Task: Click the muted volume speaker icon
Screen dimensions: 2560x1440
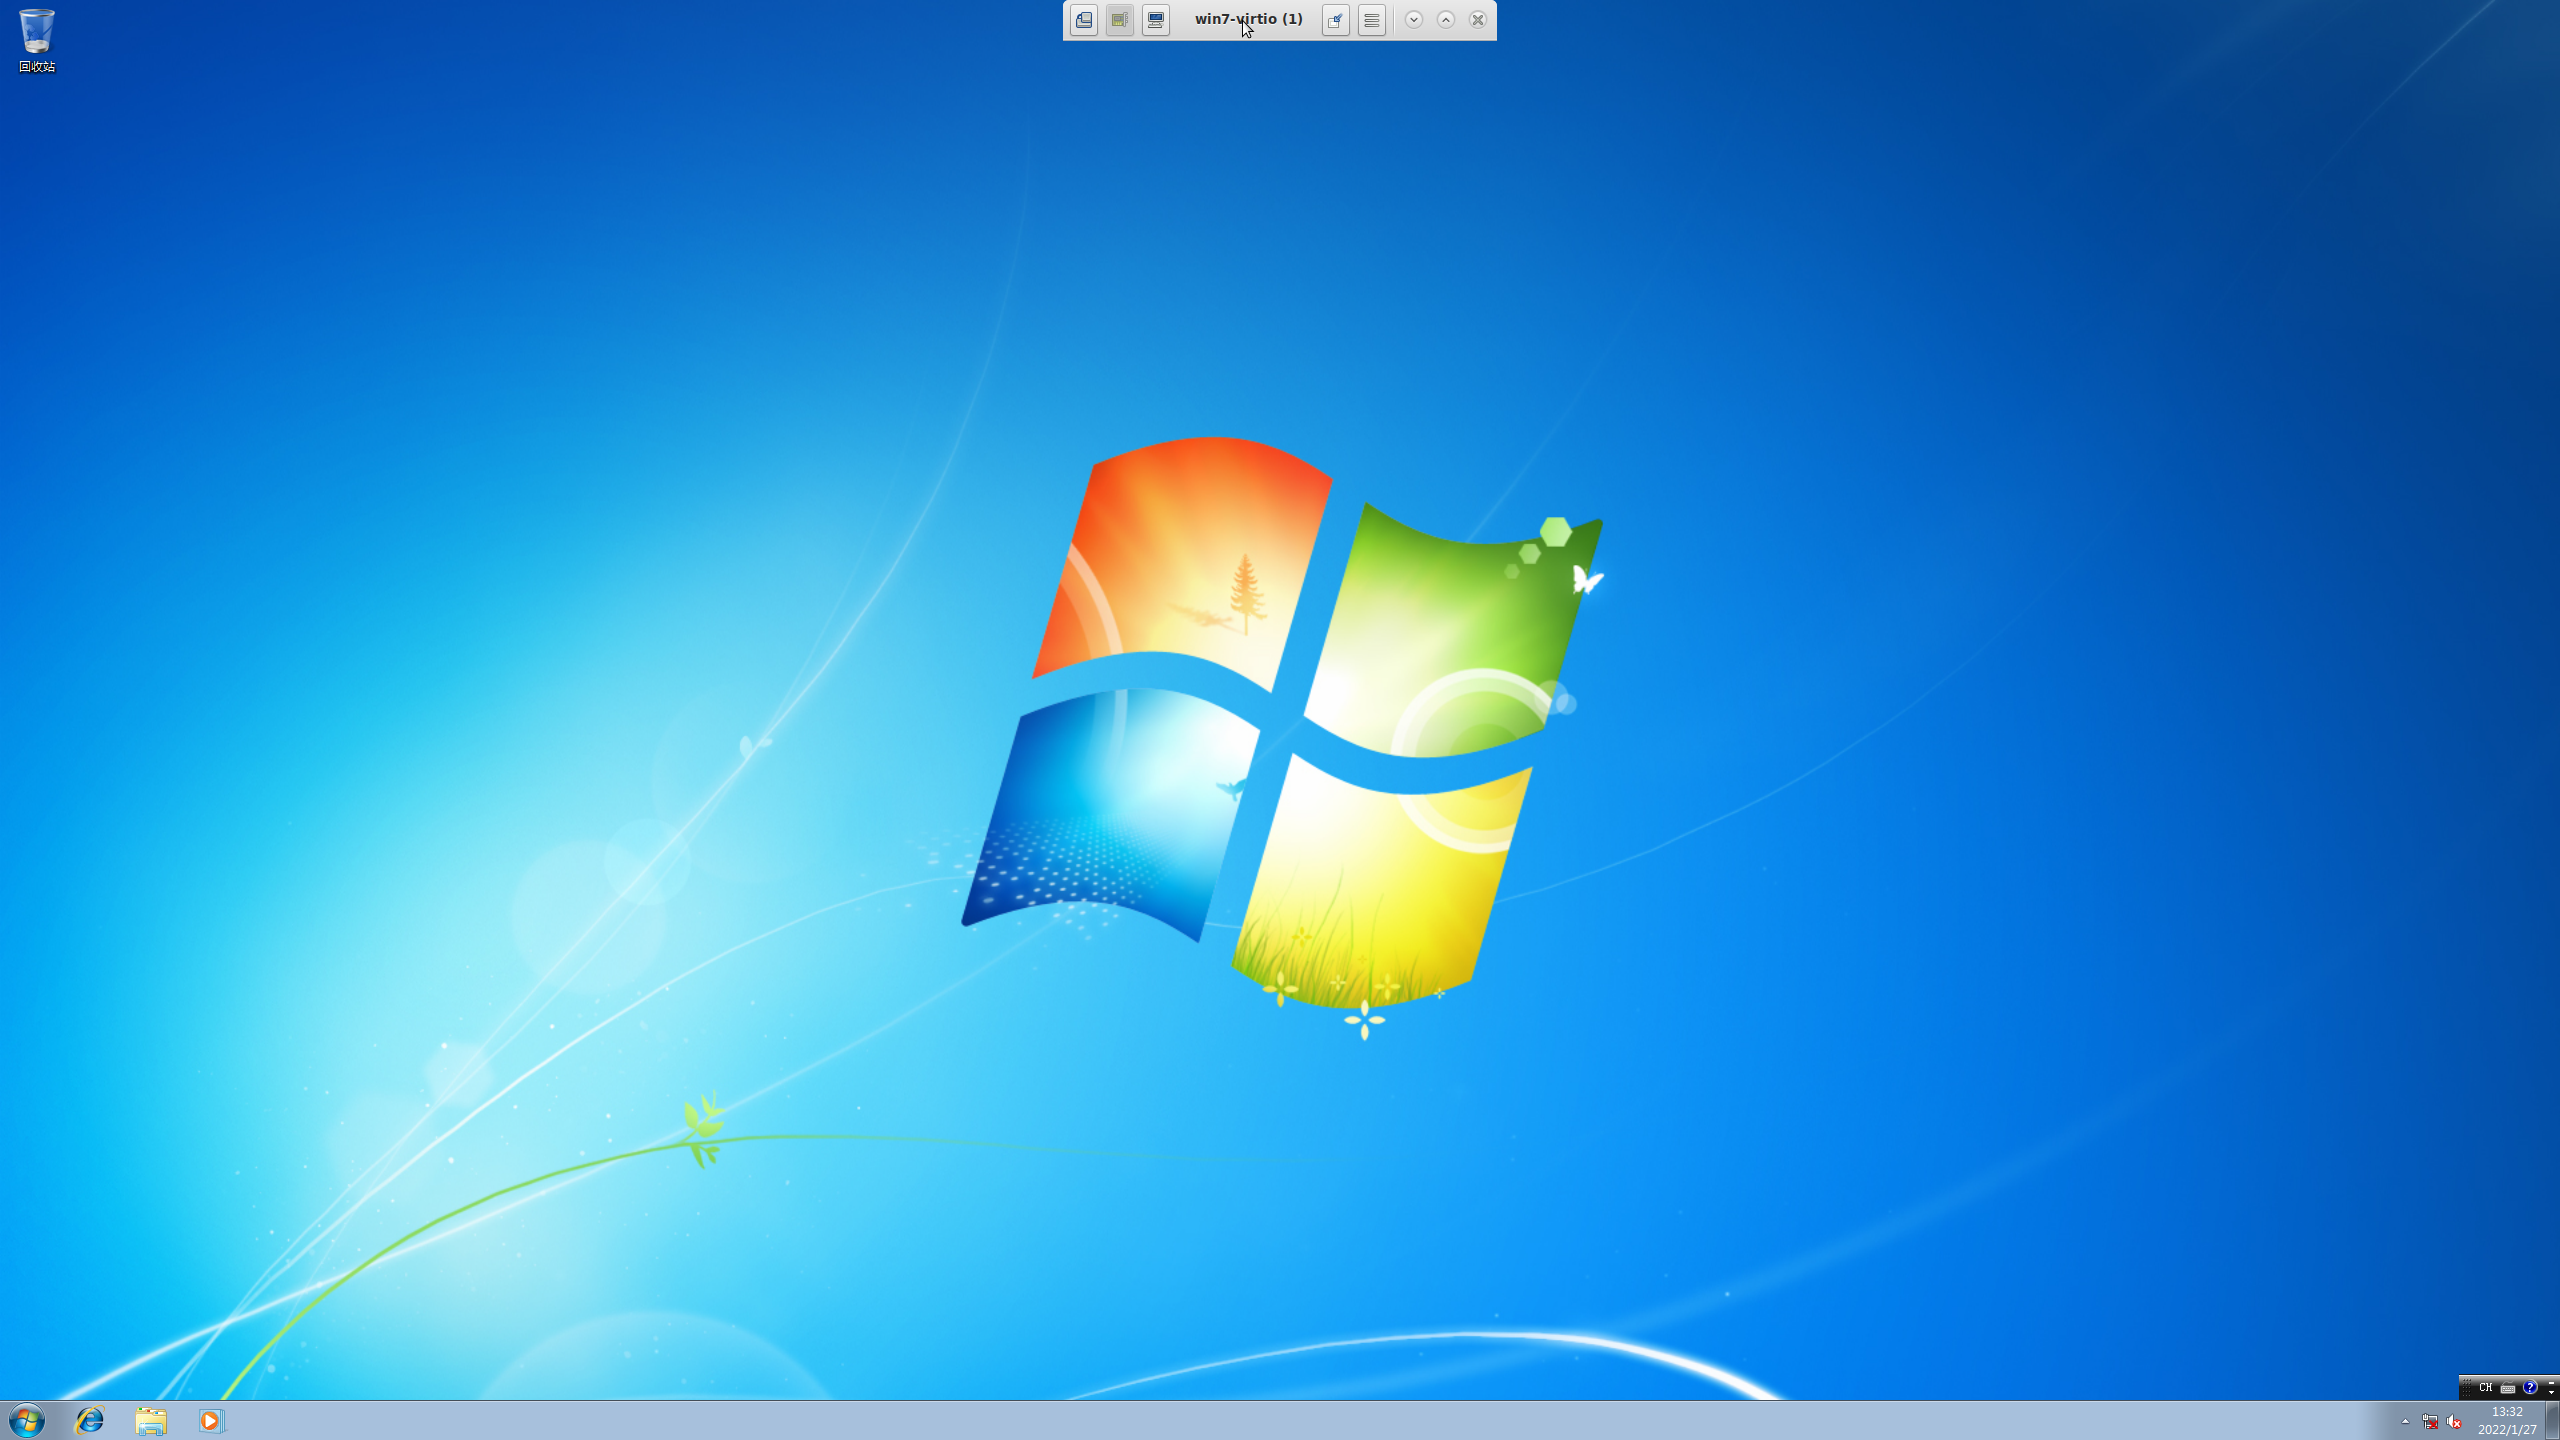Action: point(2454,1421)
